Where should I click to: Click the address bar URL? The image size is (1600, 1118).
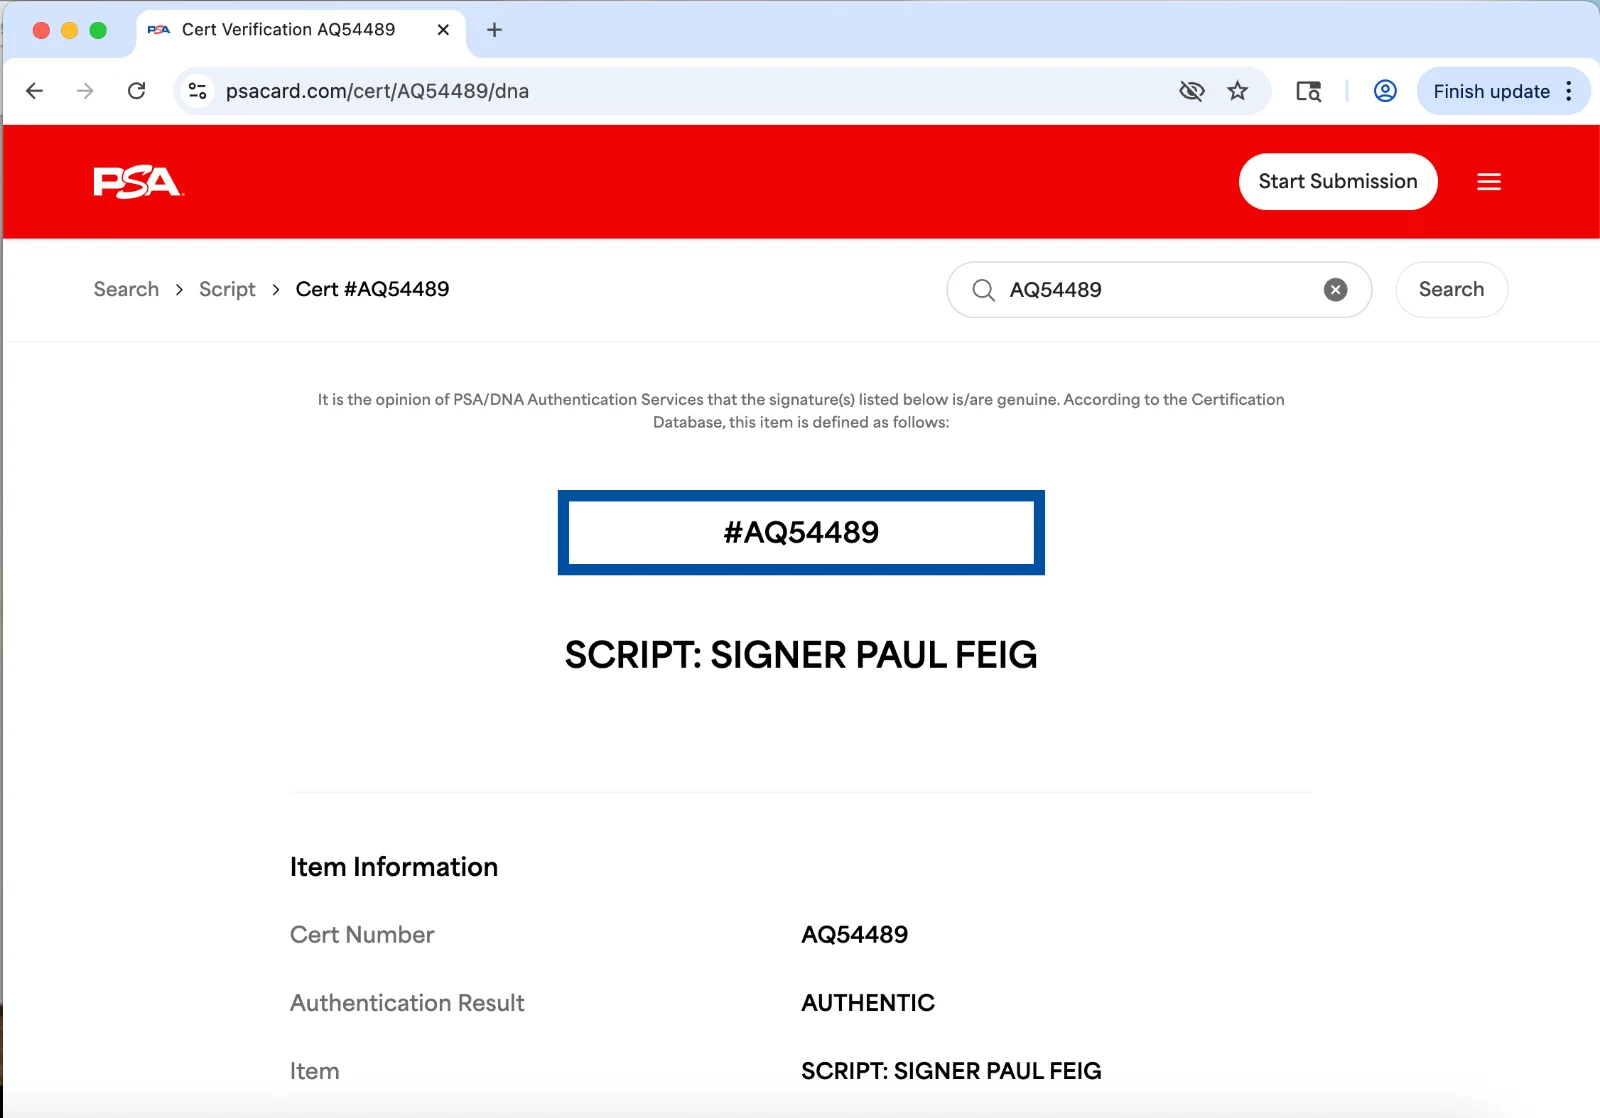[377, 91]
